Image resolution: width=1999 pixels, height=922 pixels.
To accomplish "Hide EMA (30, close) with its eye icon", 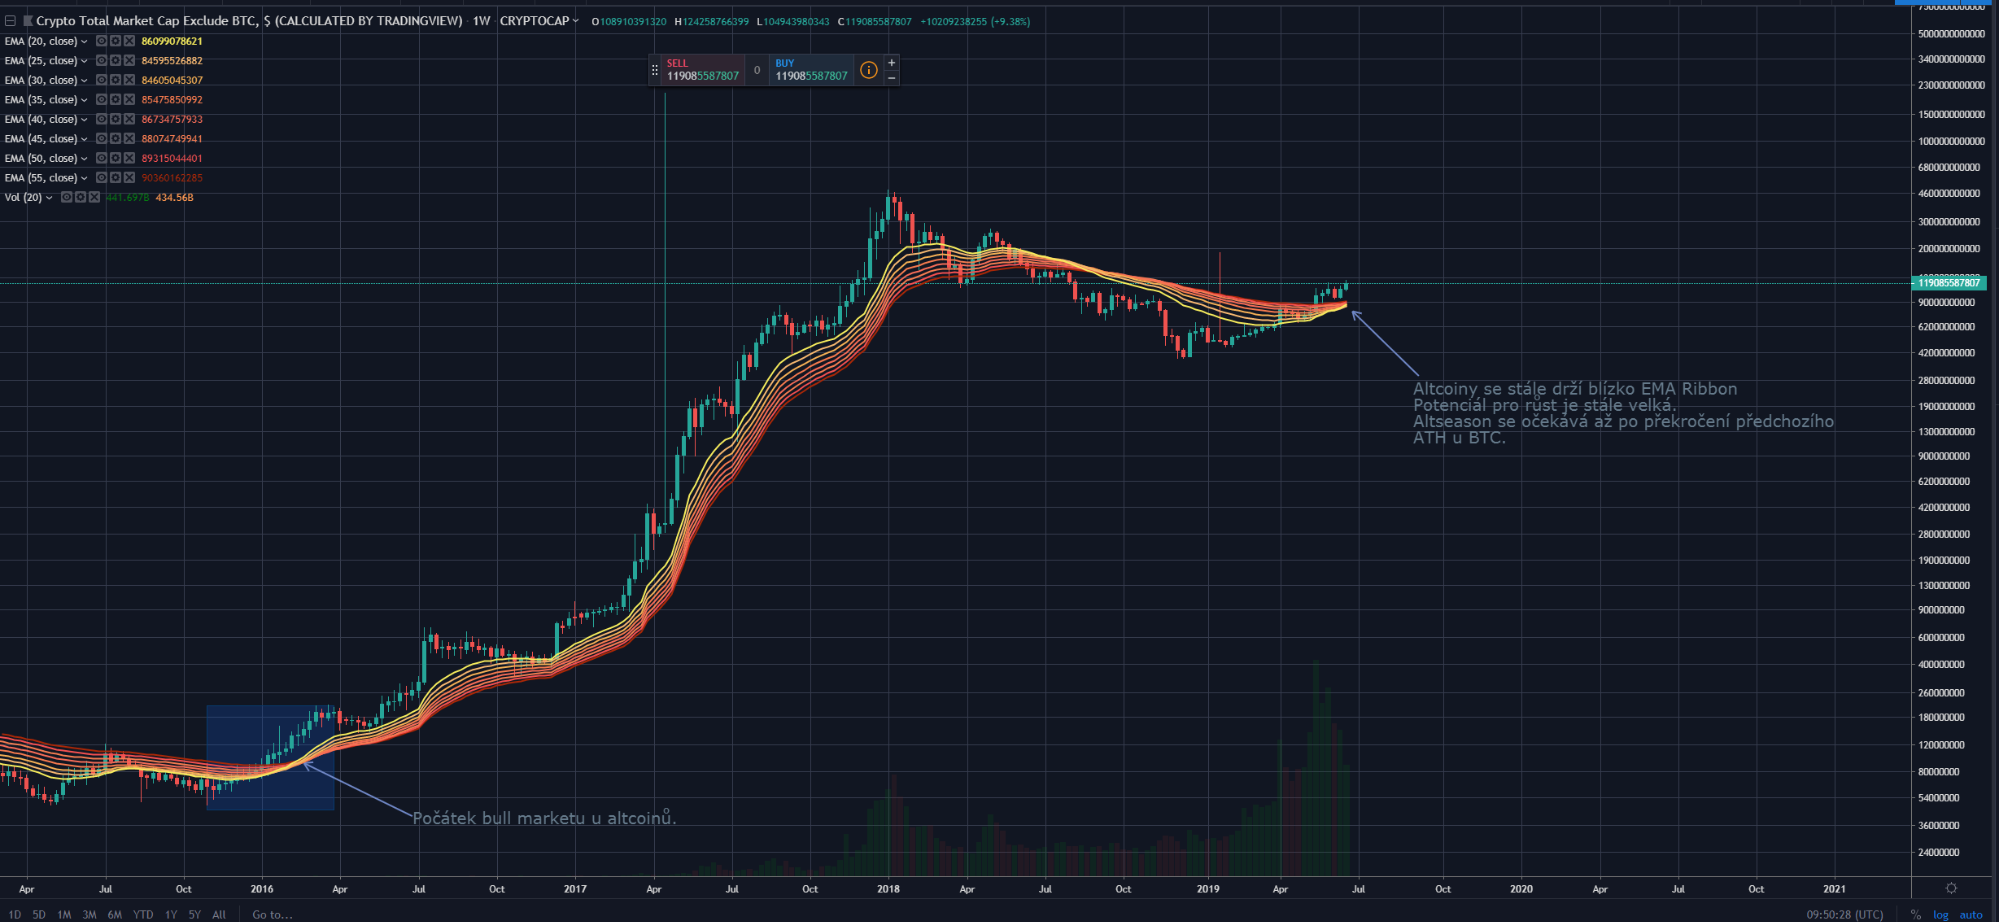I will pyautogui.click(x=101, y=80).
